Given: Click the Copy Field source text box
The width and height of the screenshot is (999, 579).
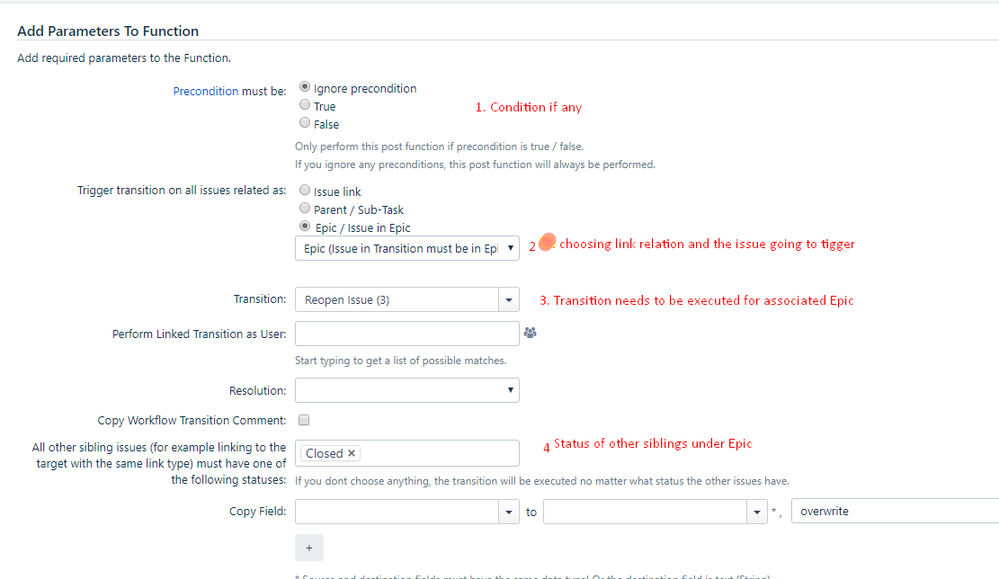Looking at the screenshot, I should click(x=397, y=511).
